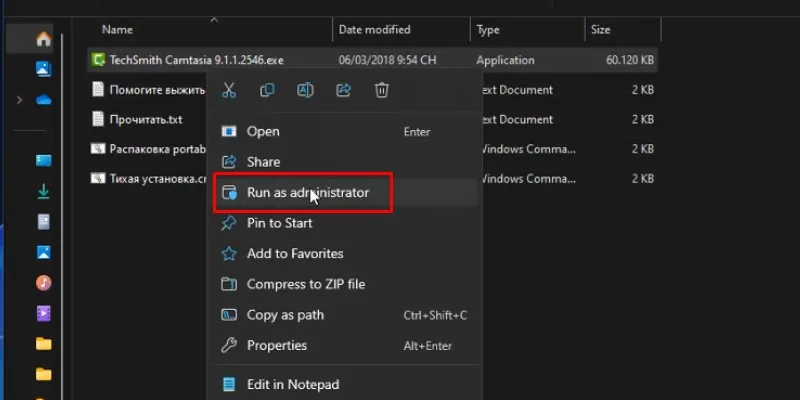Choose Run as administrator

[307, 193]
